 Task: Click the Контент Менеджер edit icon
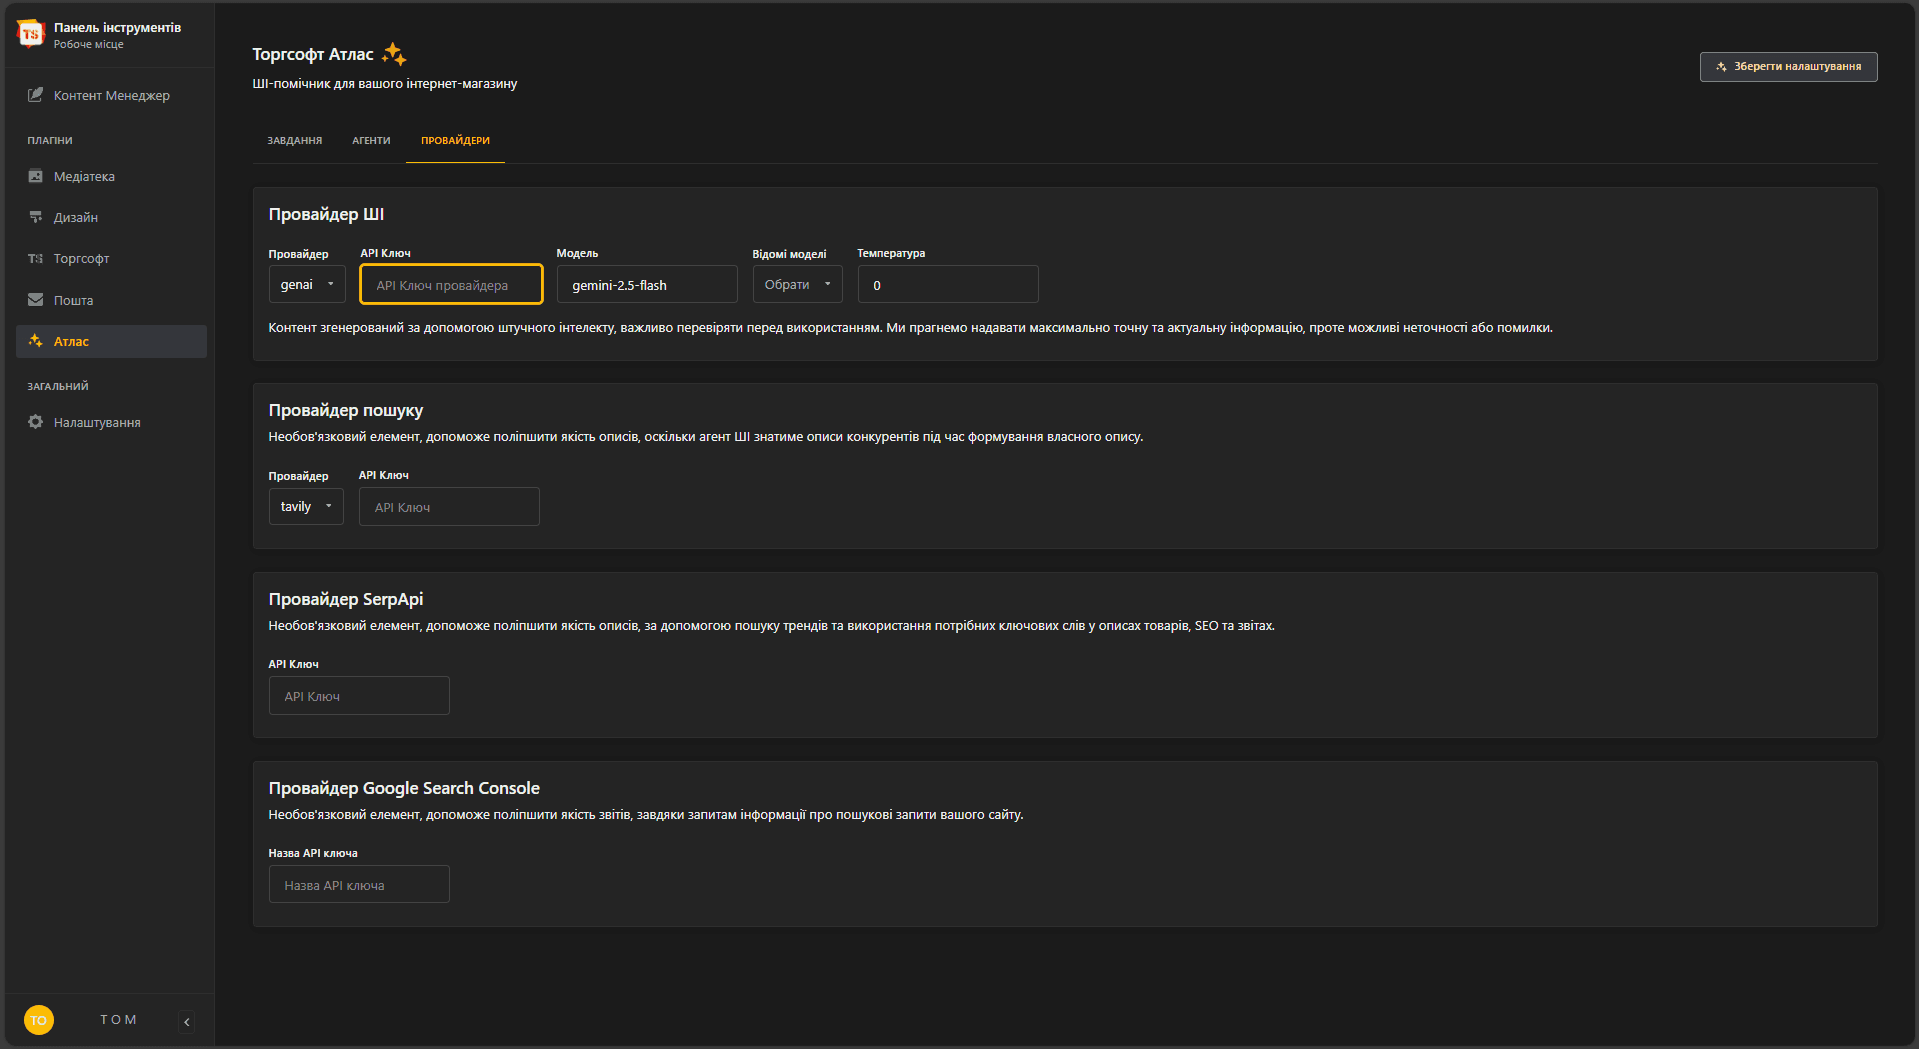click(36, 95)
